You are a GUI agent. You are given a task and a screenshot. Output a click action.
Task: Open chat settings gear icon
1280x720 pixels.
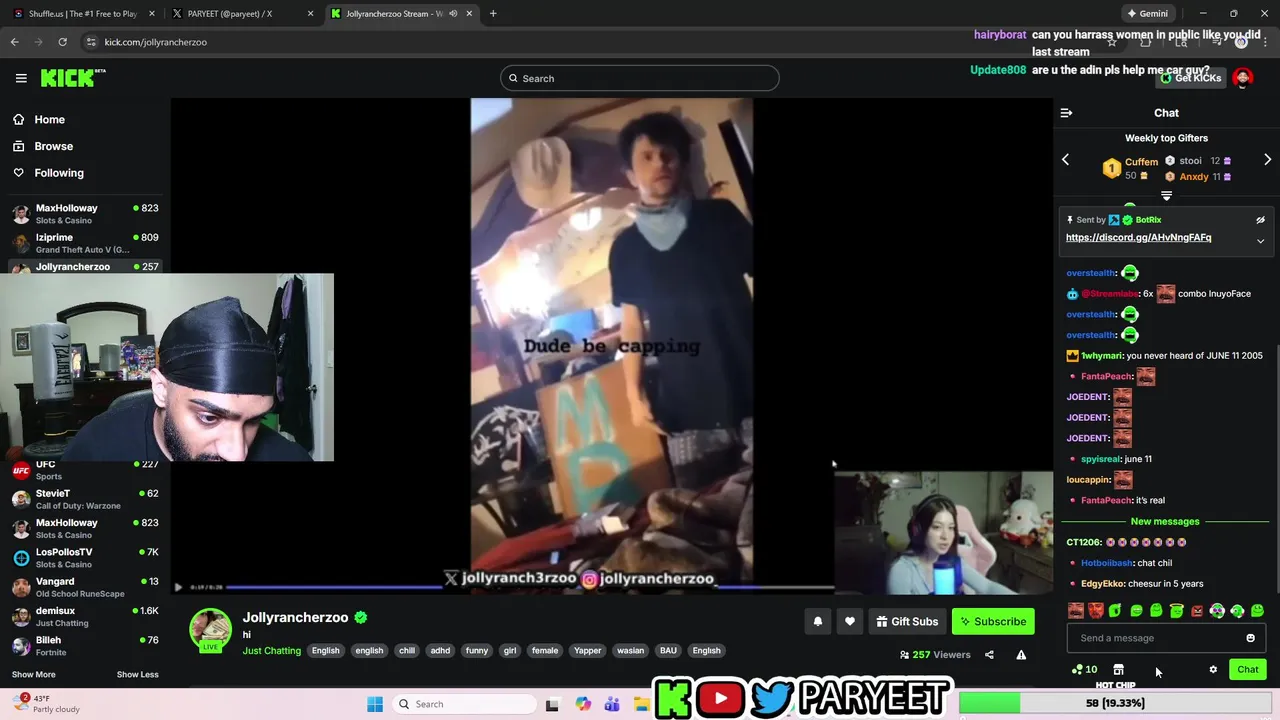1213,669
